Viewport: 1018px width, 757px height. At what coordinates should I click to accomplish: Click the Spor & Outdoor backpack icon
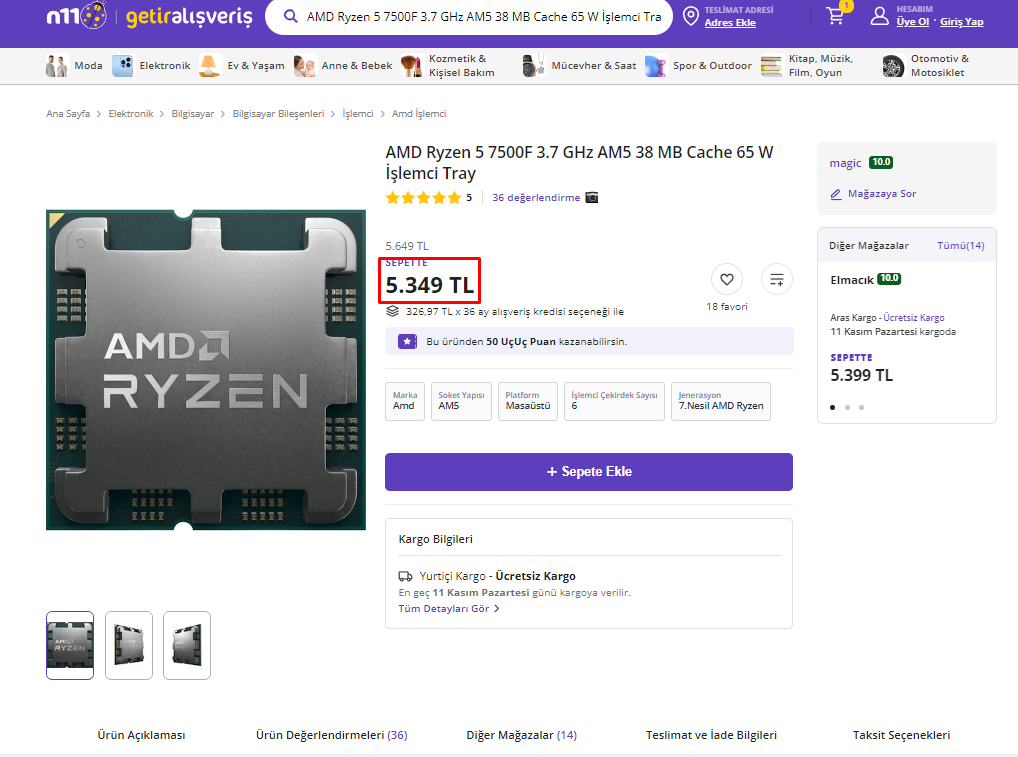pos(656,66)
